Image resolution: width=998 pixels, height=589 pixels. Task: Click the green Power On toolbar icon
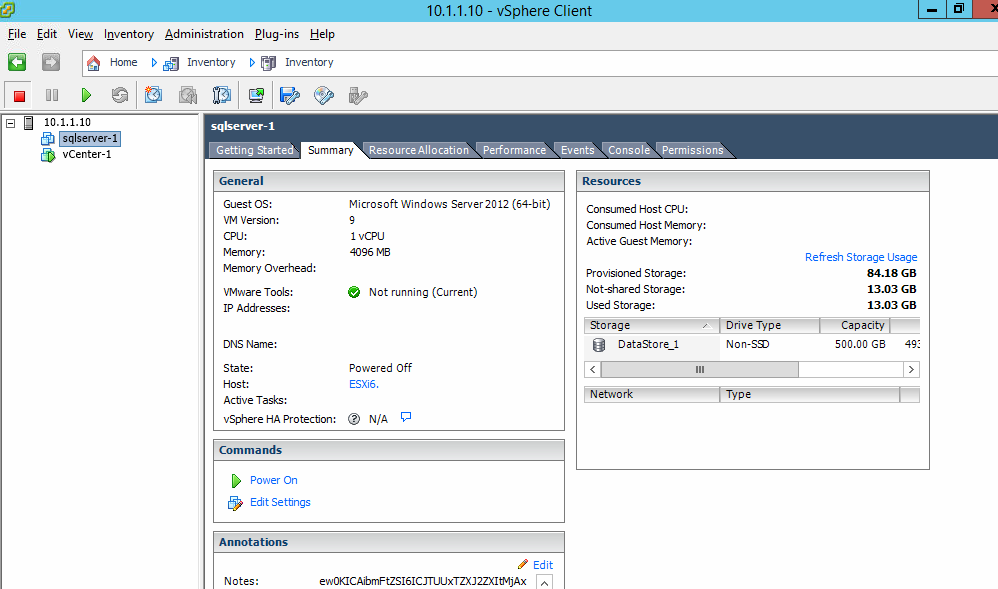(x=86, y=96)
